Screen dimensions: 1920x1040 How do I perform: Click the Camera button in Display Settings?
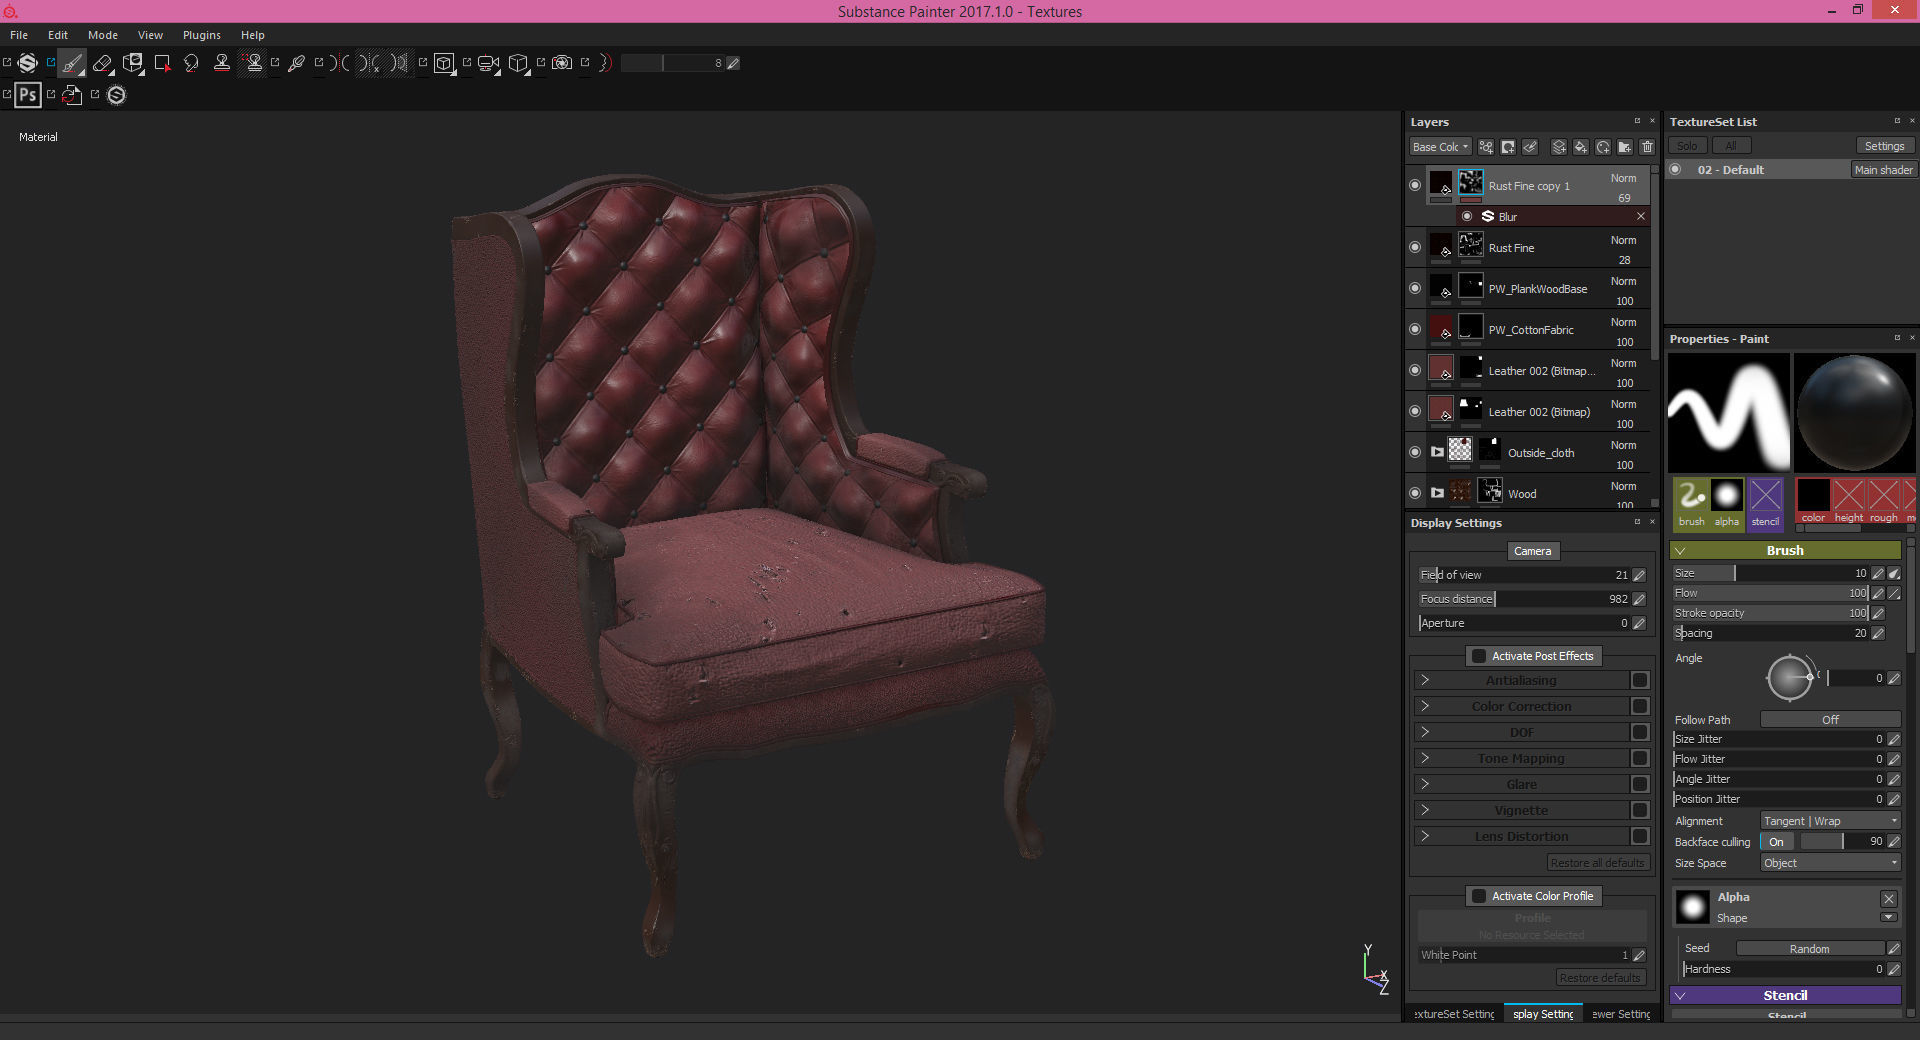(x=1532, y=551)
